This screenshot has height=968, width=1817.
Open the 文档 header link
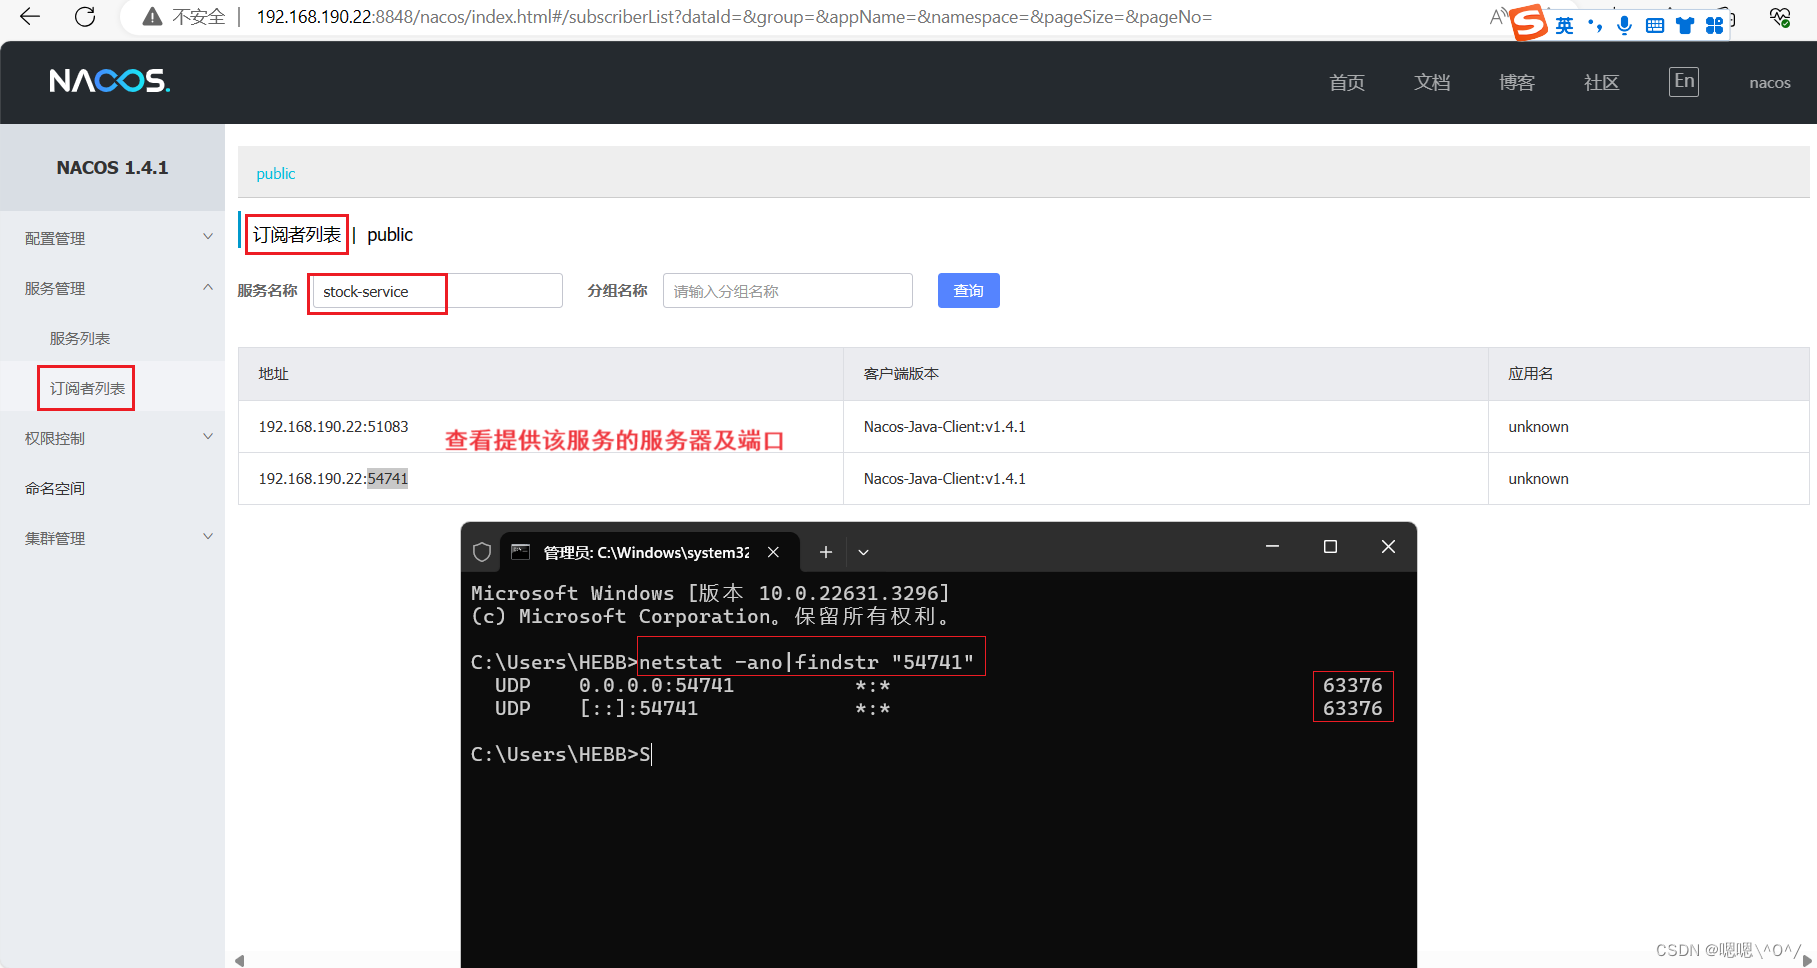coord(1432,83)
